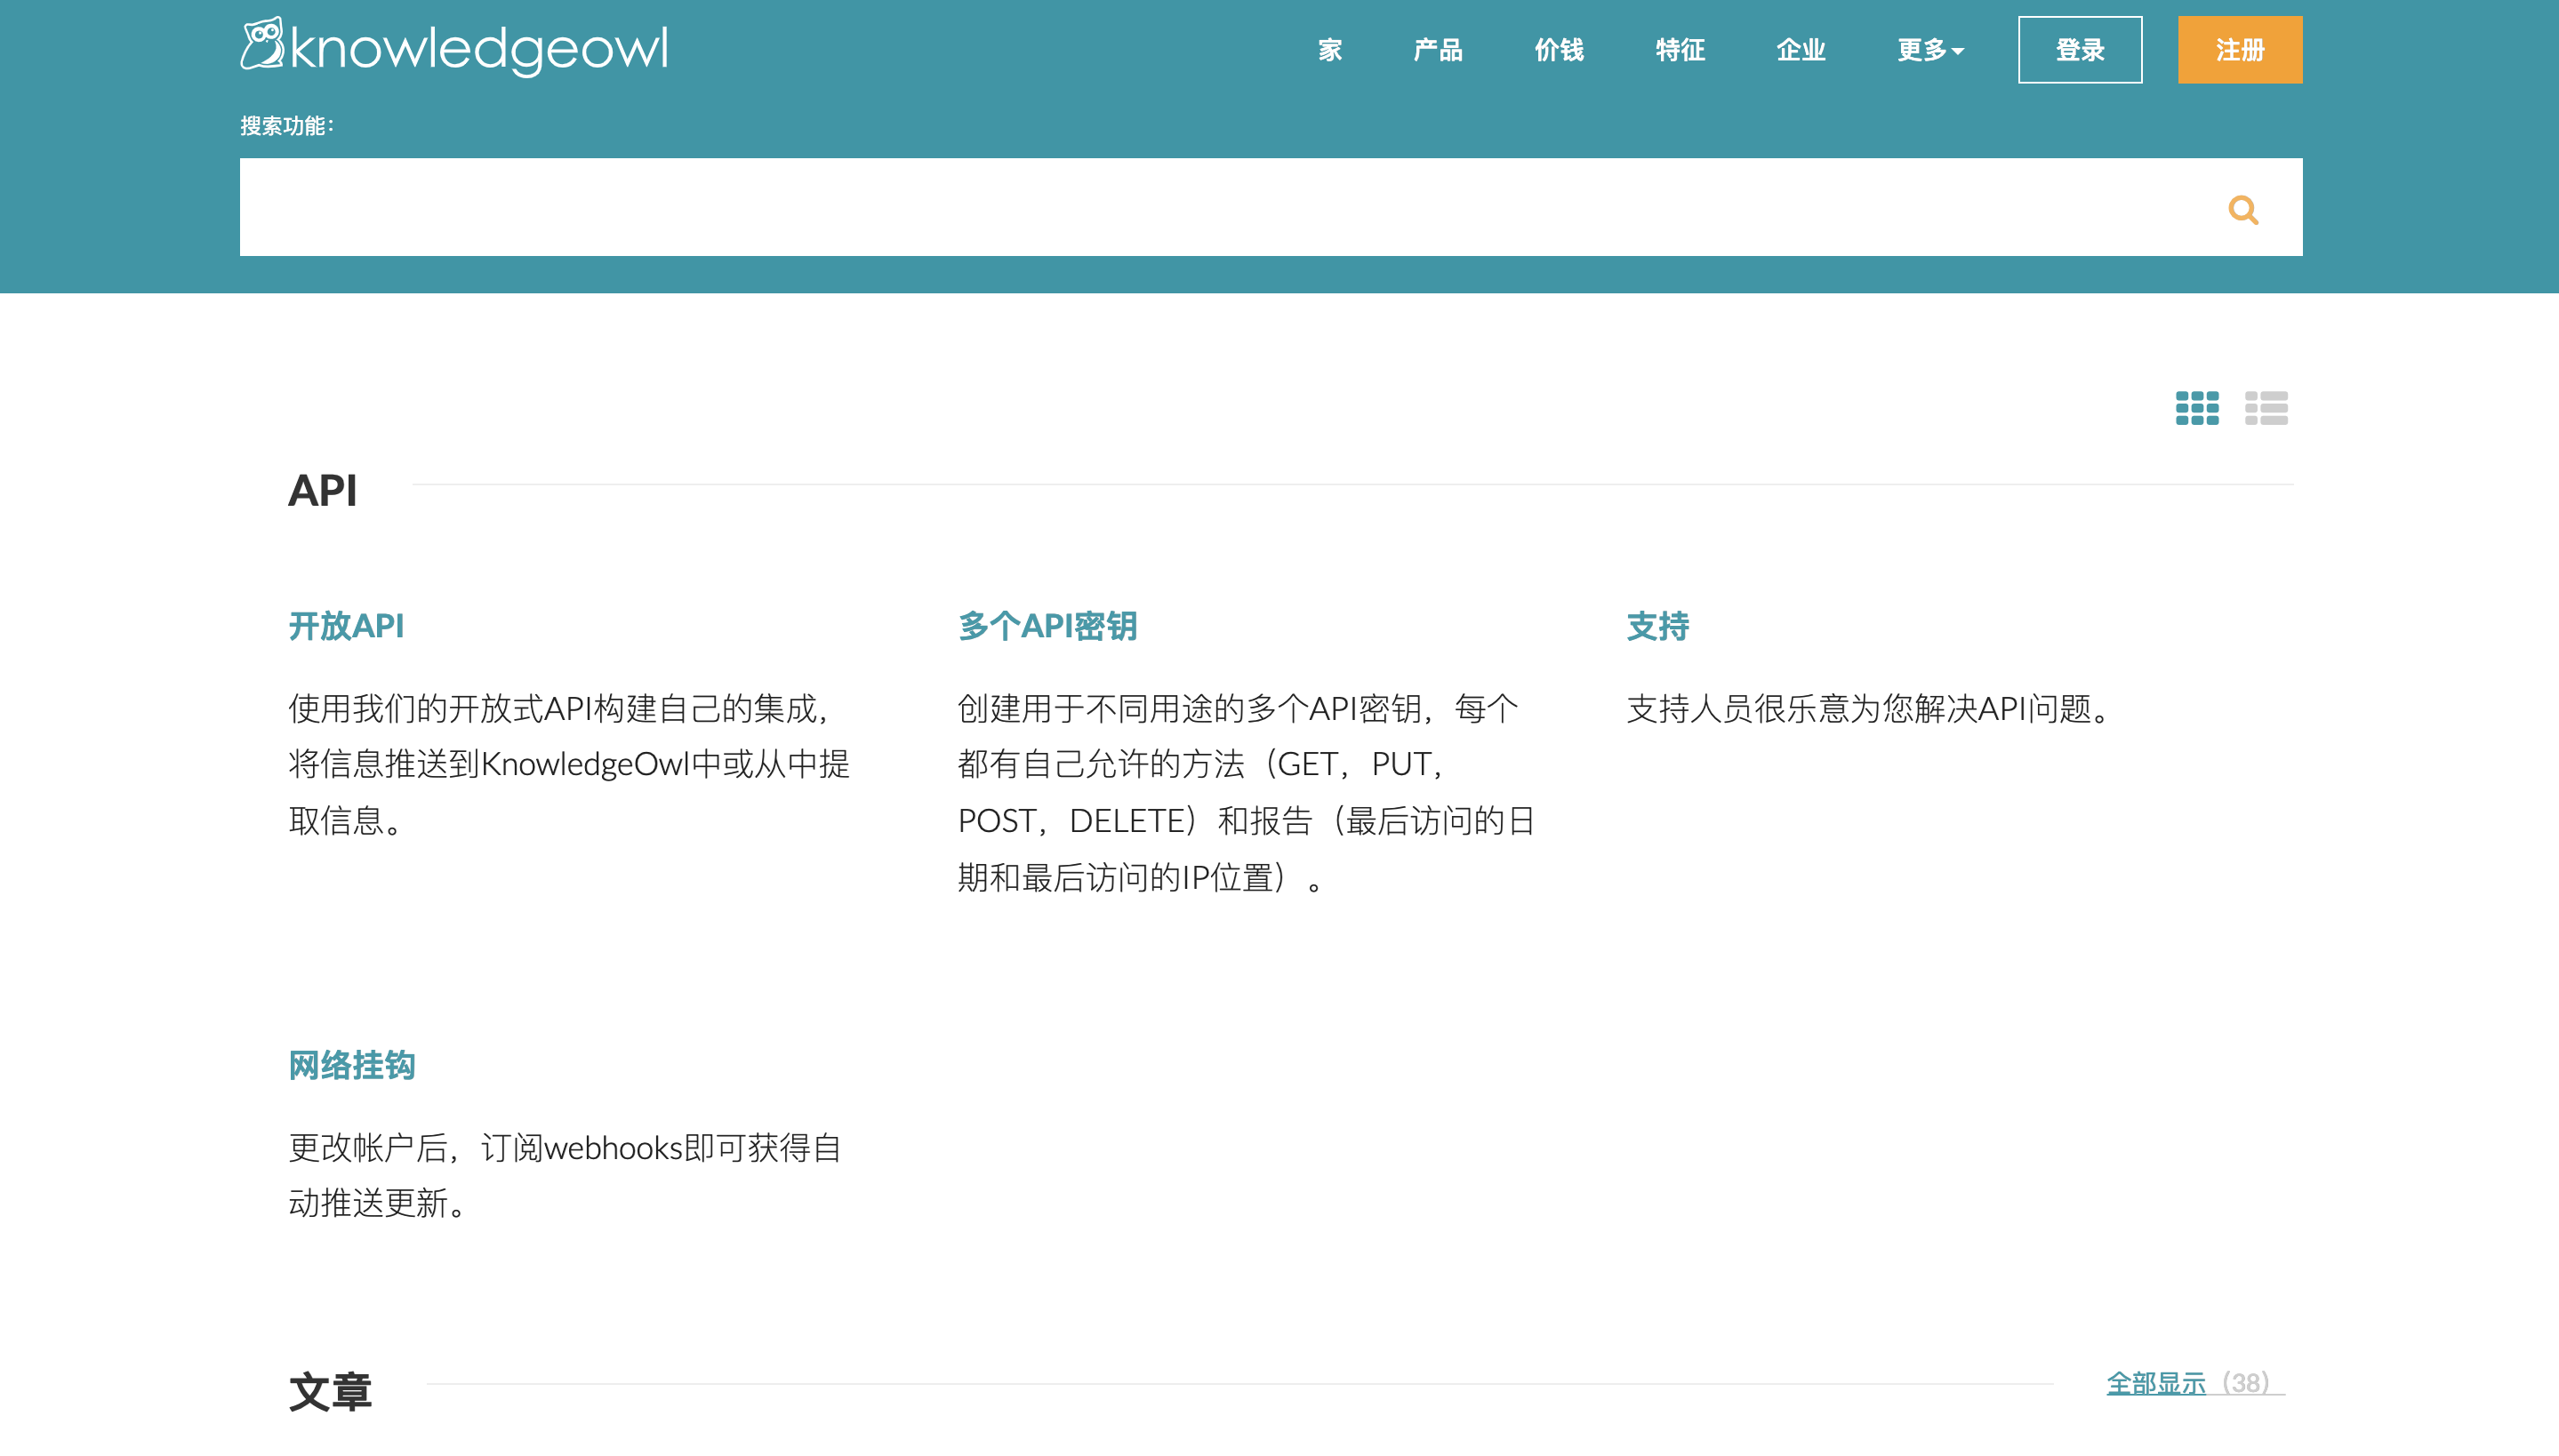Open the 企业 menu item
Viewport: 2559px width, 1456px height.
(1801, 50)
